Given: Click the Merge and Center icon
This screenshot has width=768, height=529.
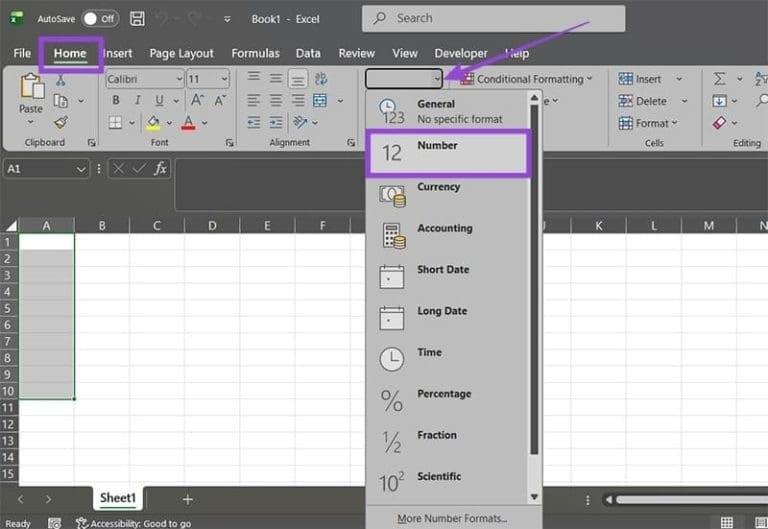Looking at the screenshot, I should 319,100.
